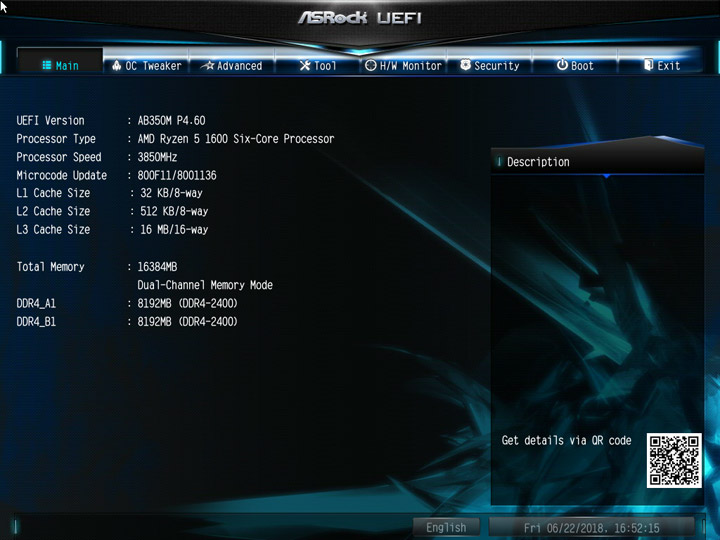Viewport: 720px width, 540px height.
Task: Click the Get details via QR code text
Action: 566,440
